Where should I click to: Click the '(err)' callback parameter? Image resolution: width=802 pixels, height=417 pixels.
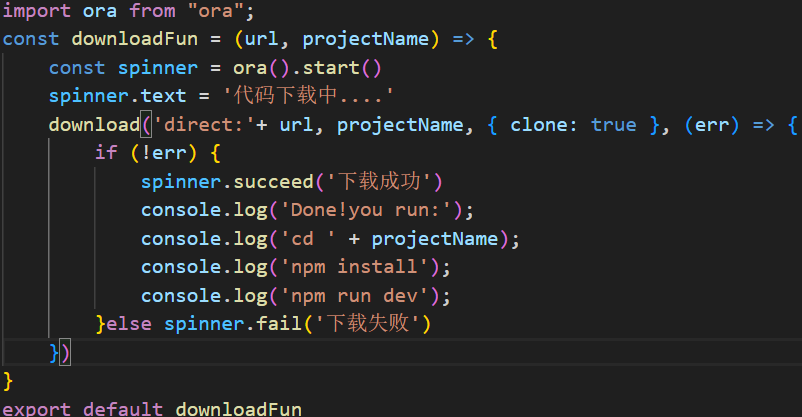pos(711,125)
